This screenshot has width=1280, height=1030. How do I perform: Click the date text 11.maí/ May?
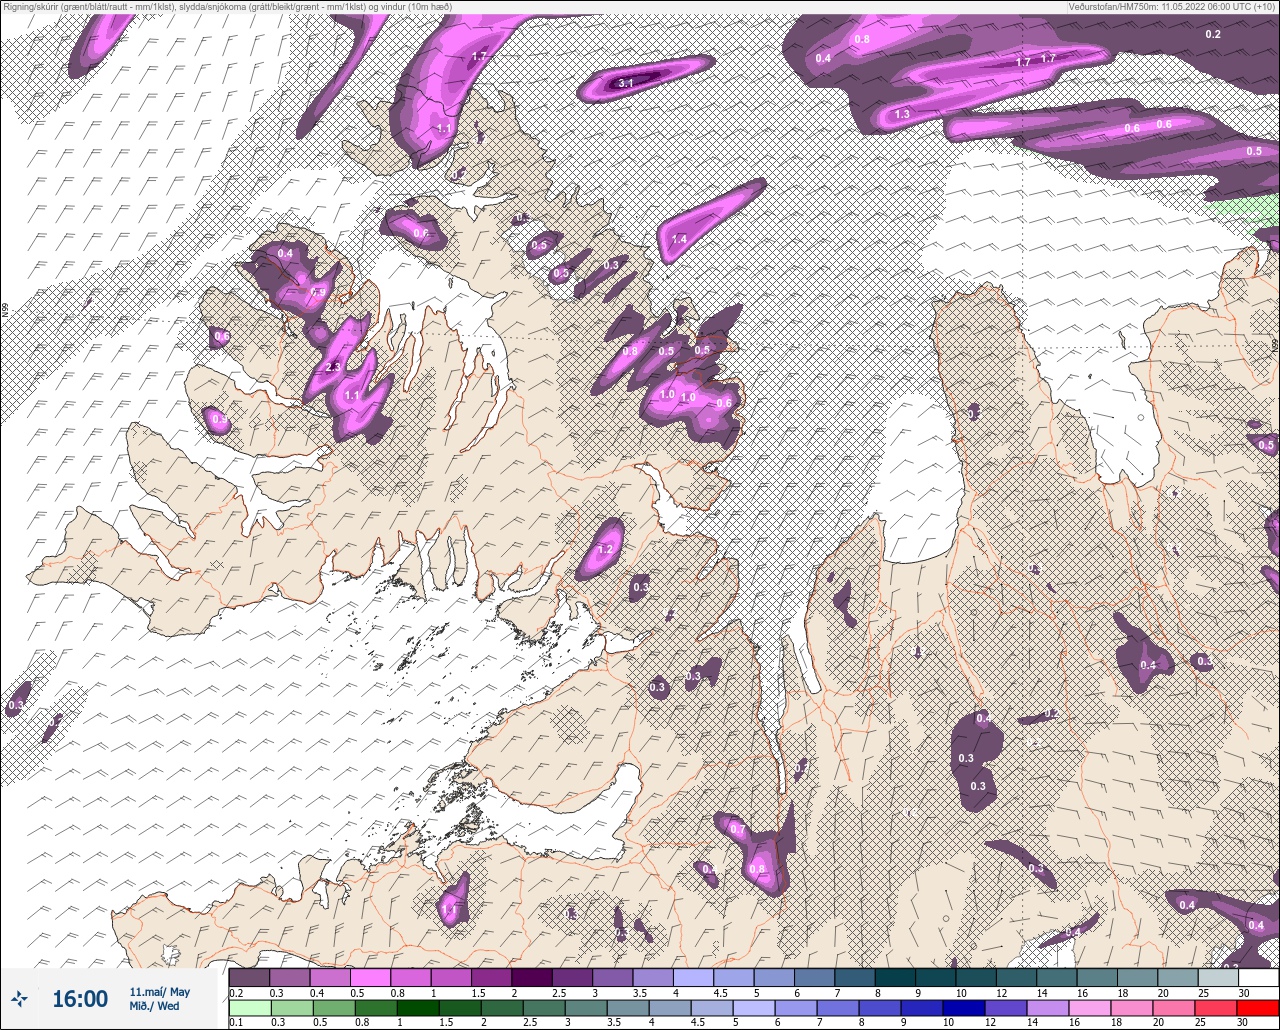pyautogui.click(x=159, y=991)
